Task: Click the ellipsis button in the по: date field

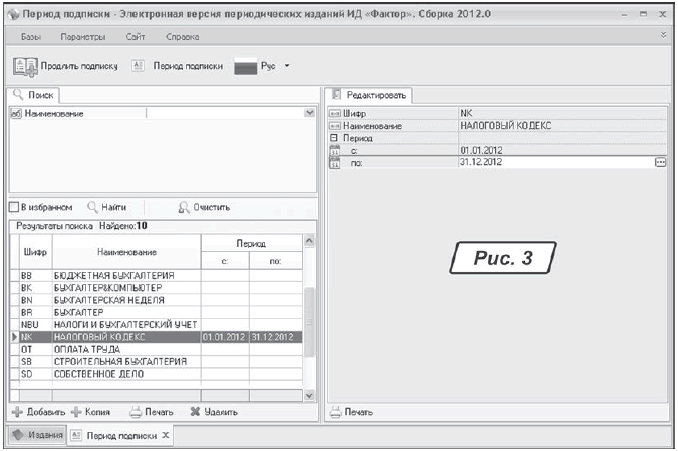Action: pos(660,161)
